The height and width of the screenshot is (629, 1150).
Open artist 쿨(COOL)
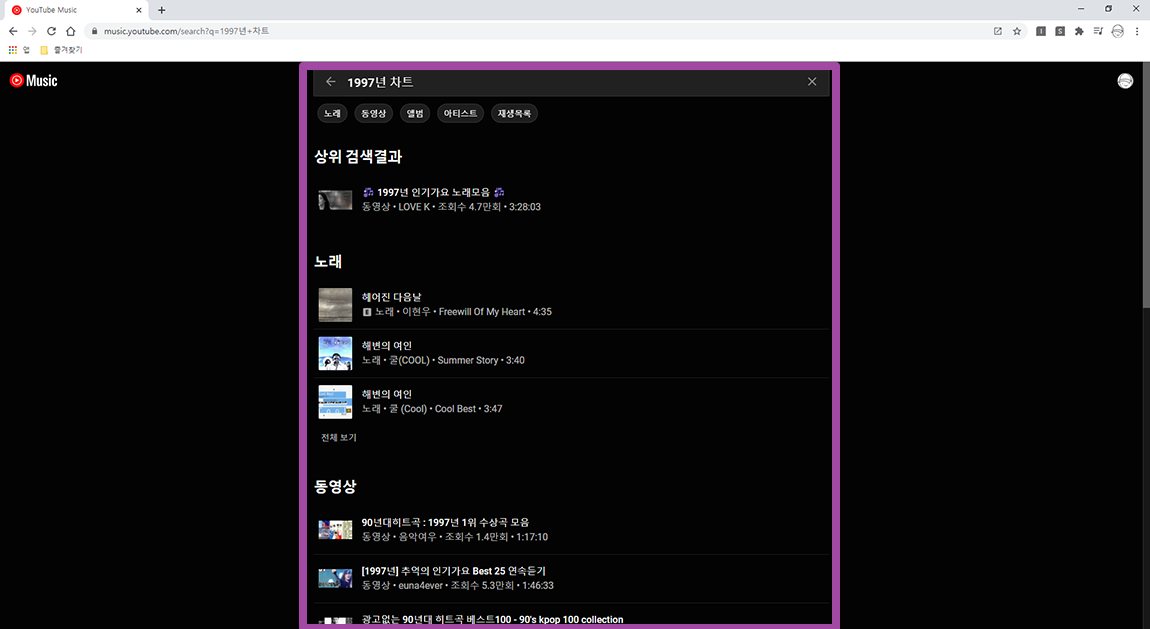click(x=409, y=360)
